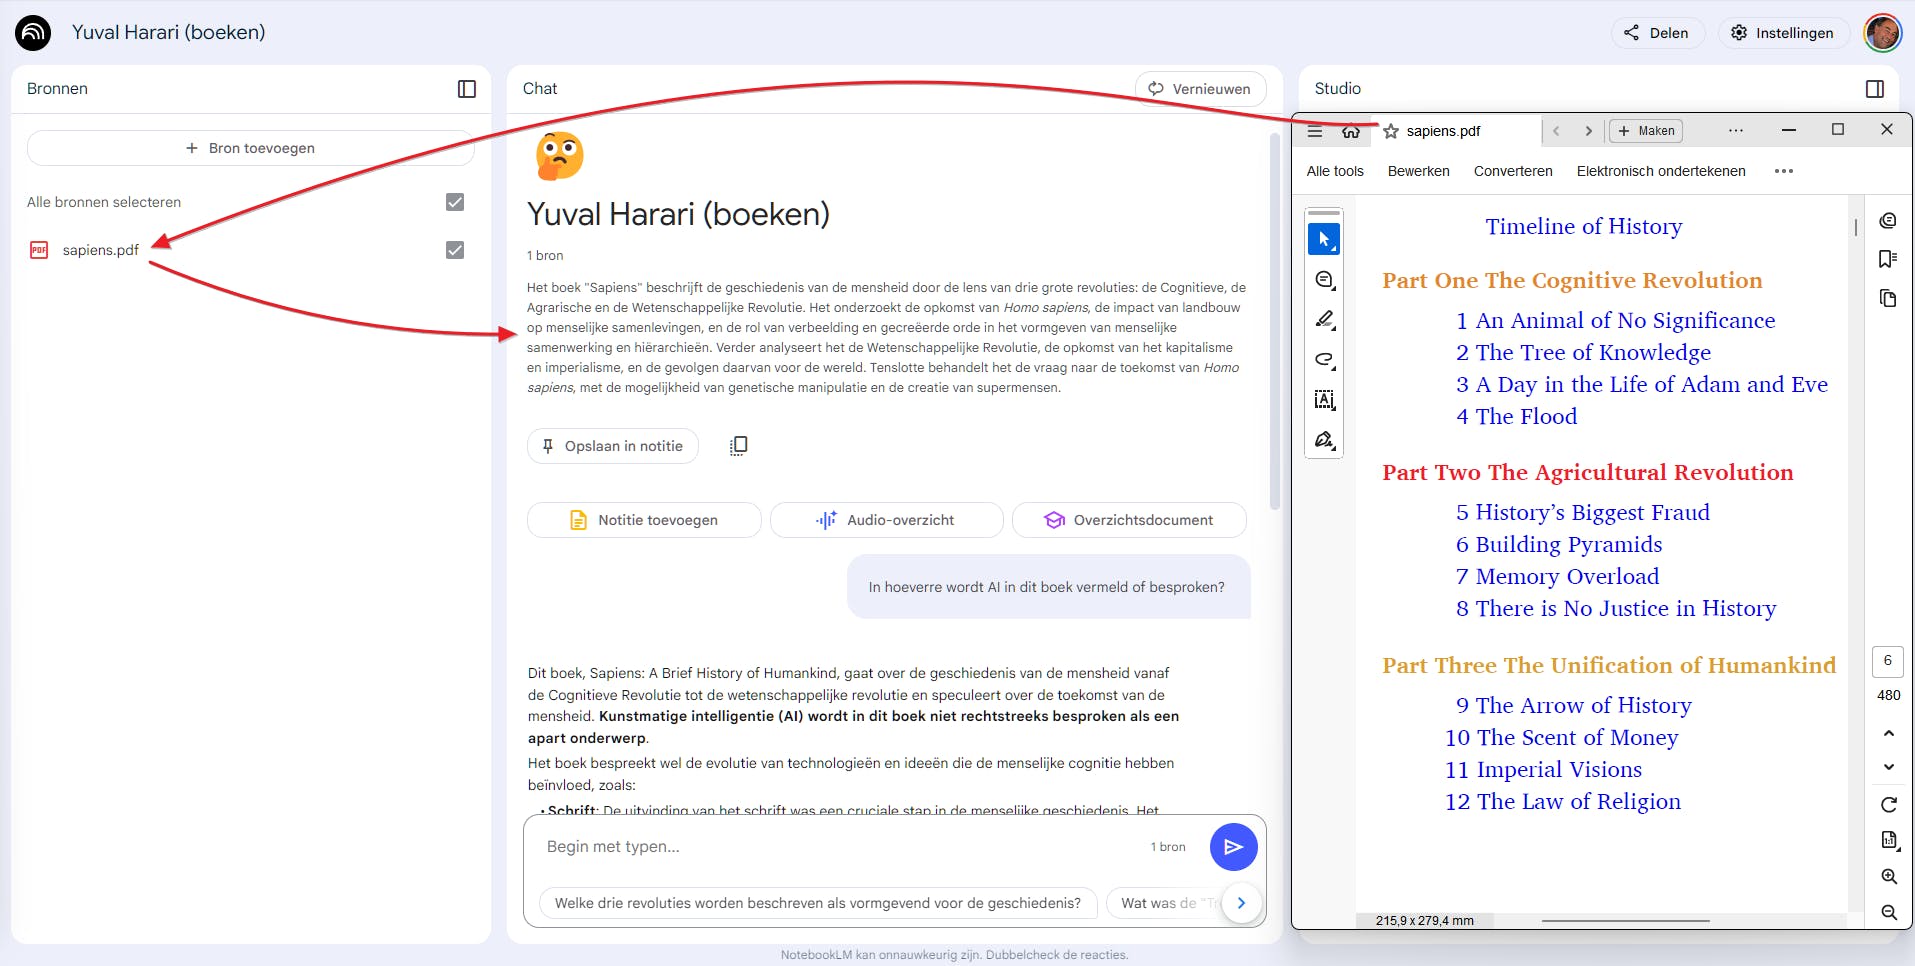Screen dimensions: 1915x966
Task: Click Opslaan in notitie
Action: 612,446
